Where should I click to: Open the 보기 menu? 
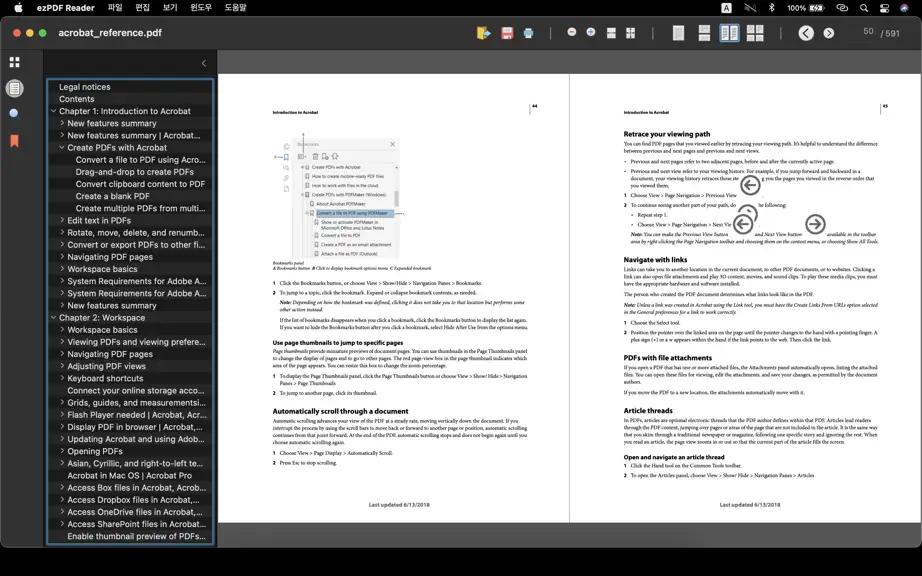point(170,8)
